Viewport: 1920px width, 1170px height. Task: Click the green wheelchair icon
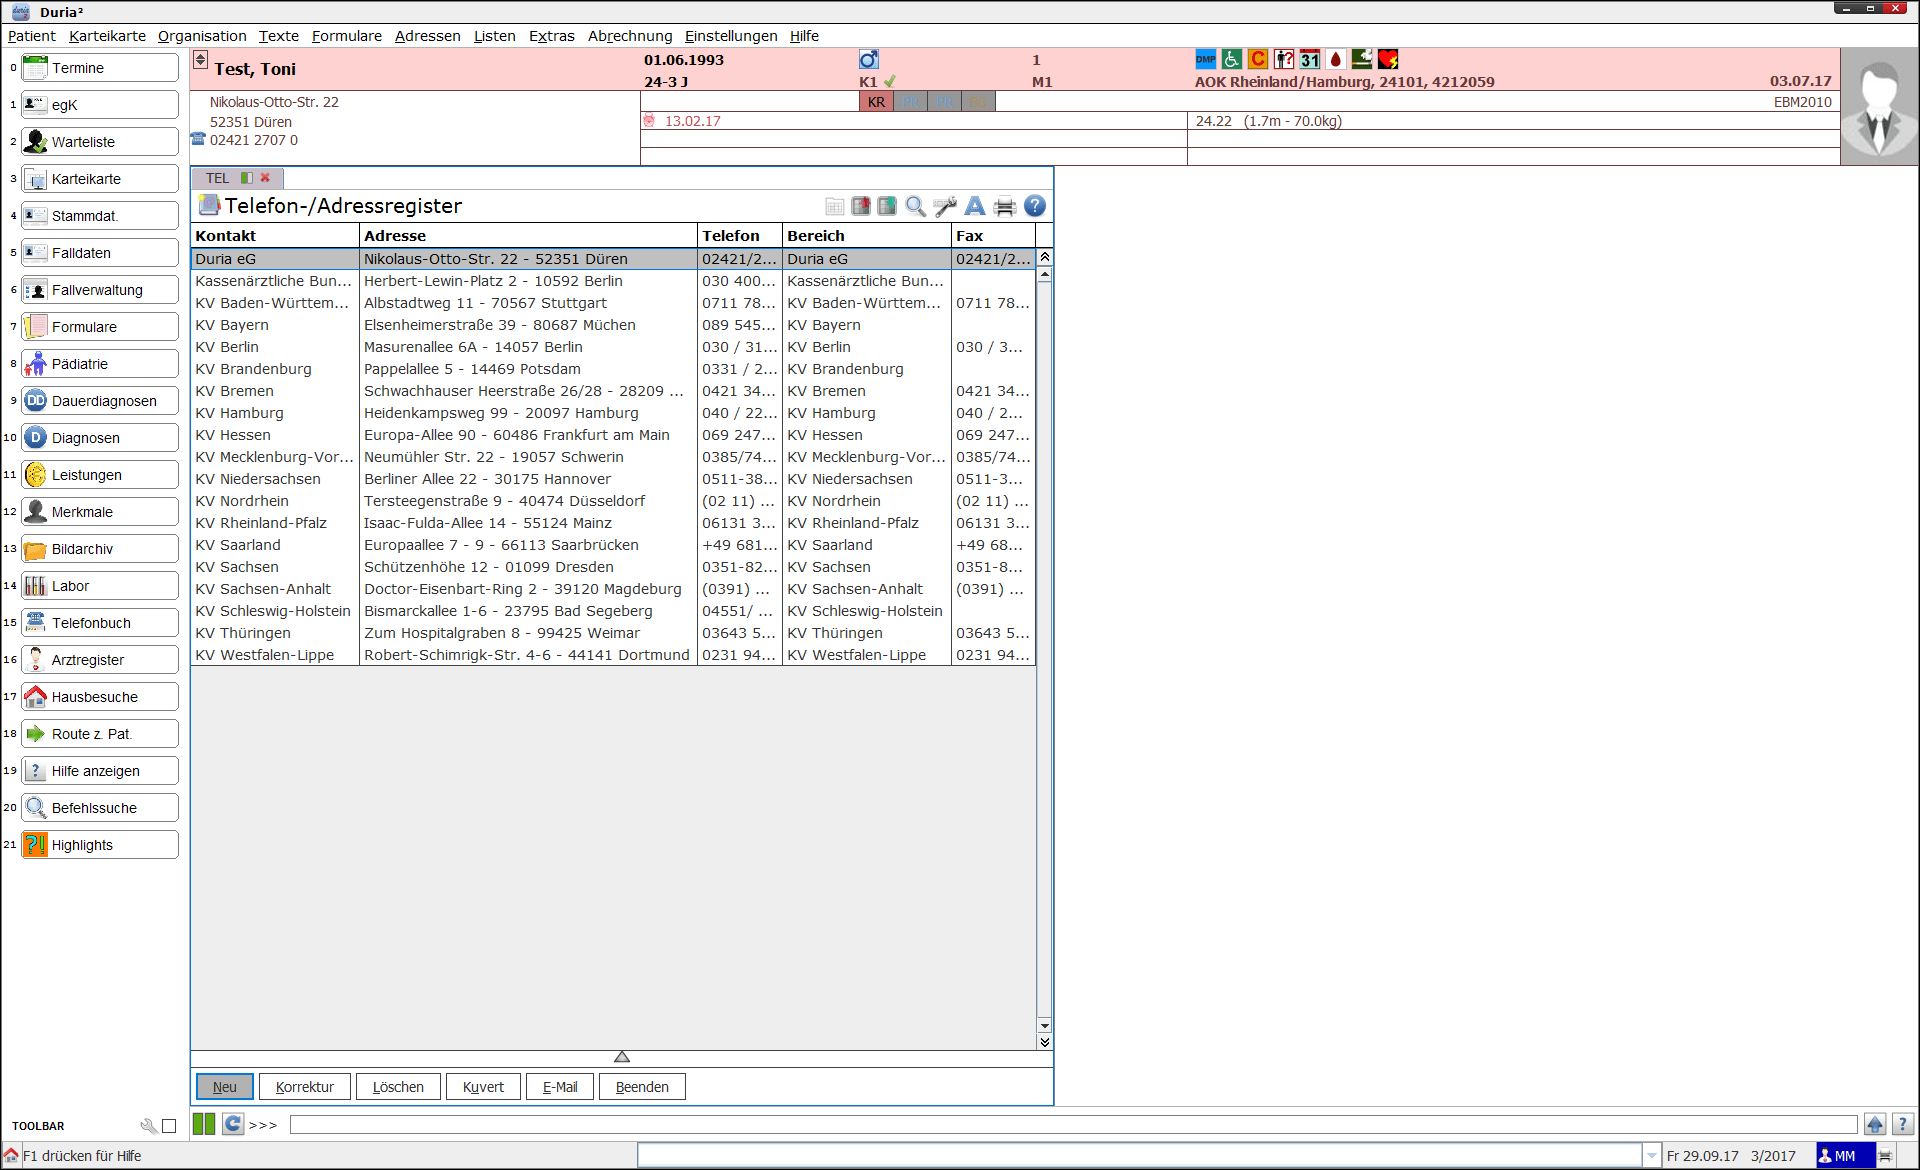pyautogui.click(x=1232, y=60)
